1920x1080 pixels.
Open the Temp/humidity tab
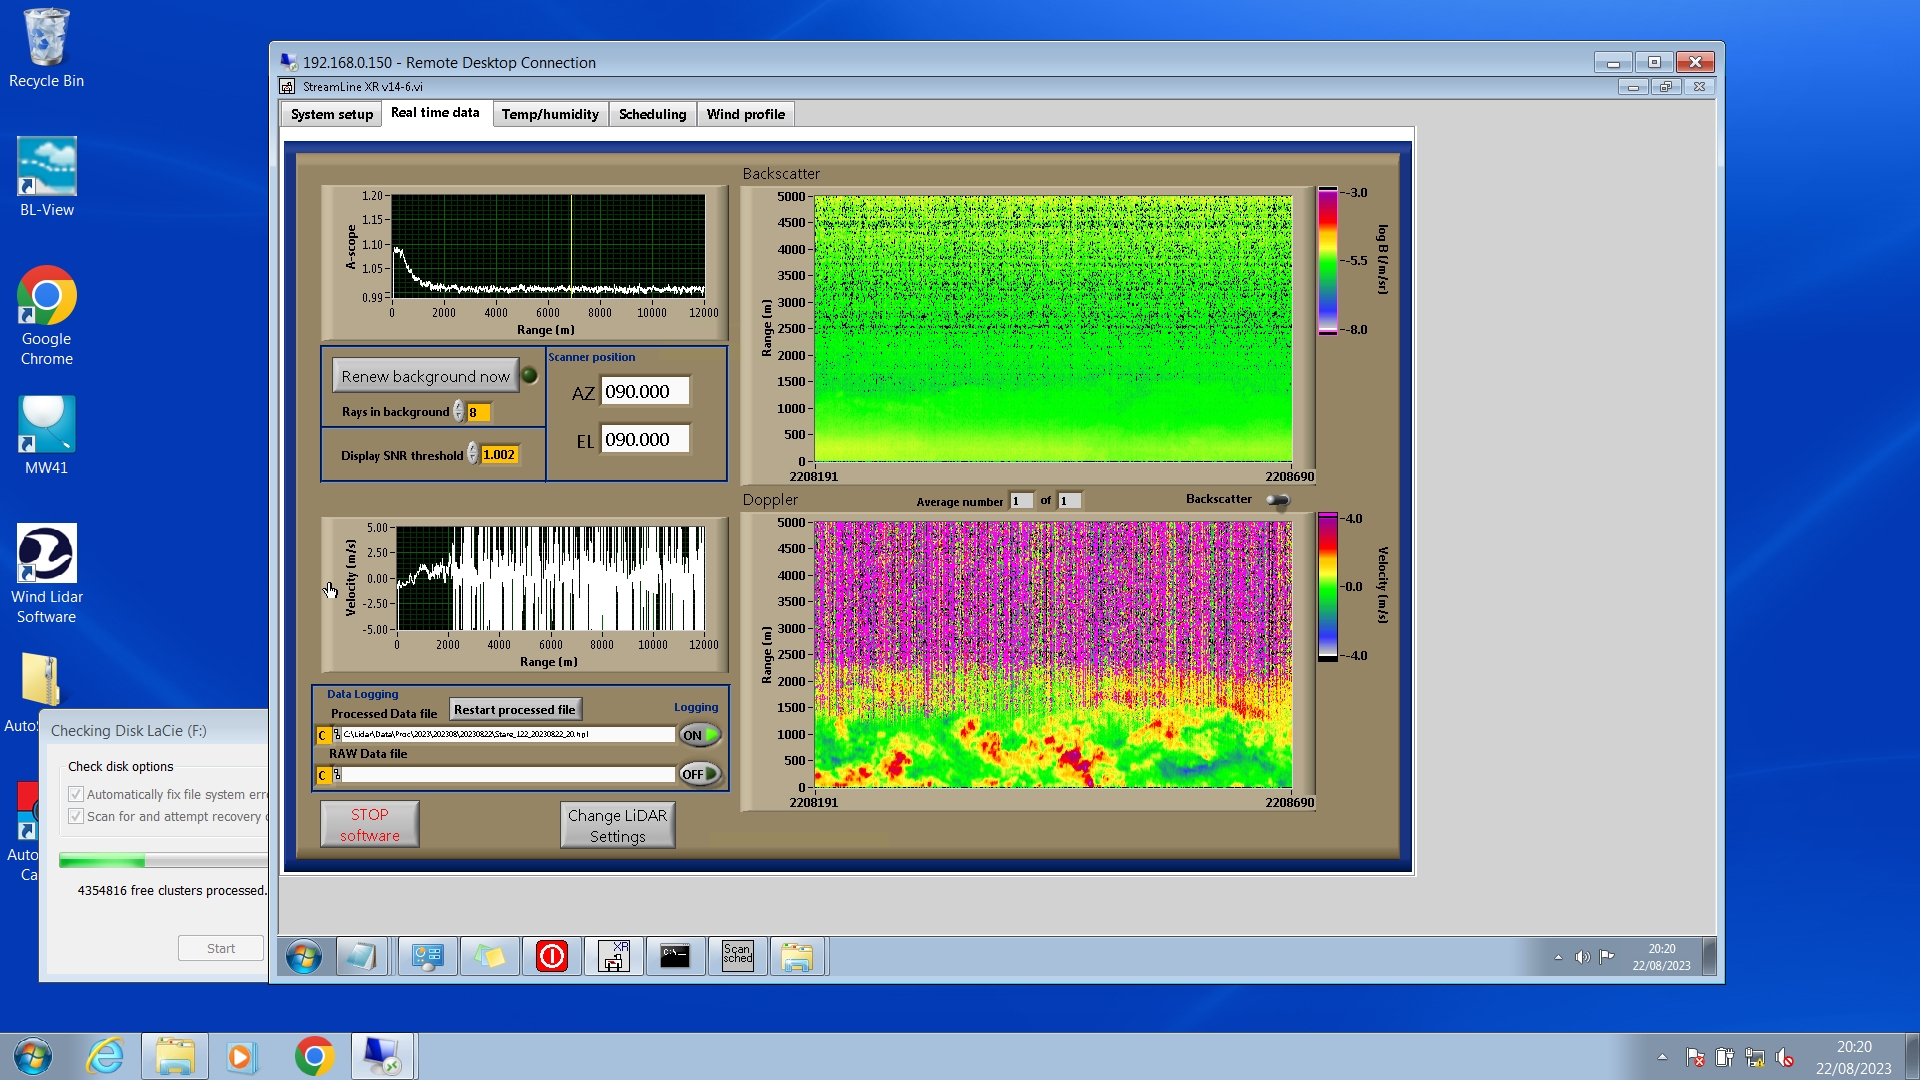coord(550,114)
